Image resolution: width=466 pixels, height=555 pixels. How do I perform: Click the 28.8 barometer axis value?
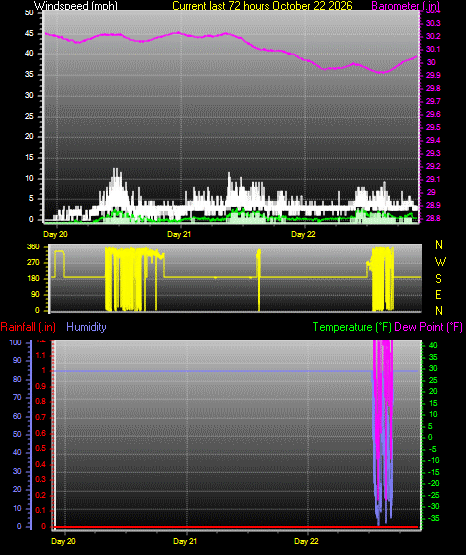tap(433, 218)
